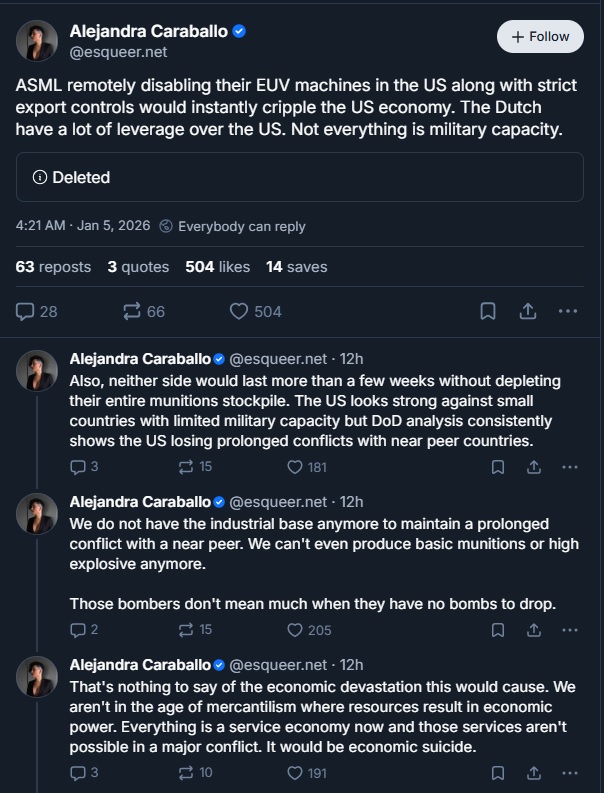This screenshot has height=793, width=604.
Task: Click the Follow button
Action: tap(540, 36)
